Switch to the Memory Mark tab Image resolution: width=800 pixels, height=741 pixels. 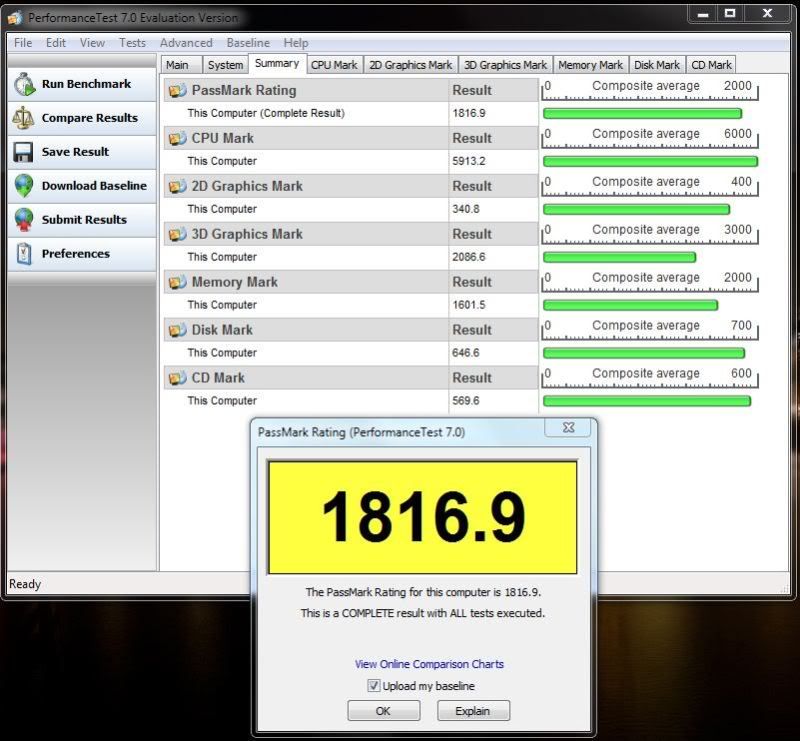click(x=590, y=65)
